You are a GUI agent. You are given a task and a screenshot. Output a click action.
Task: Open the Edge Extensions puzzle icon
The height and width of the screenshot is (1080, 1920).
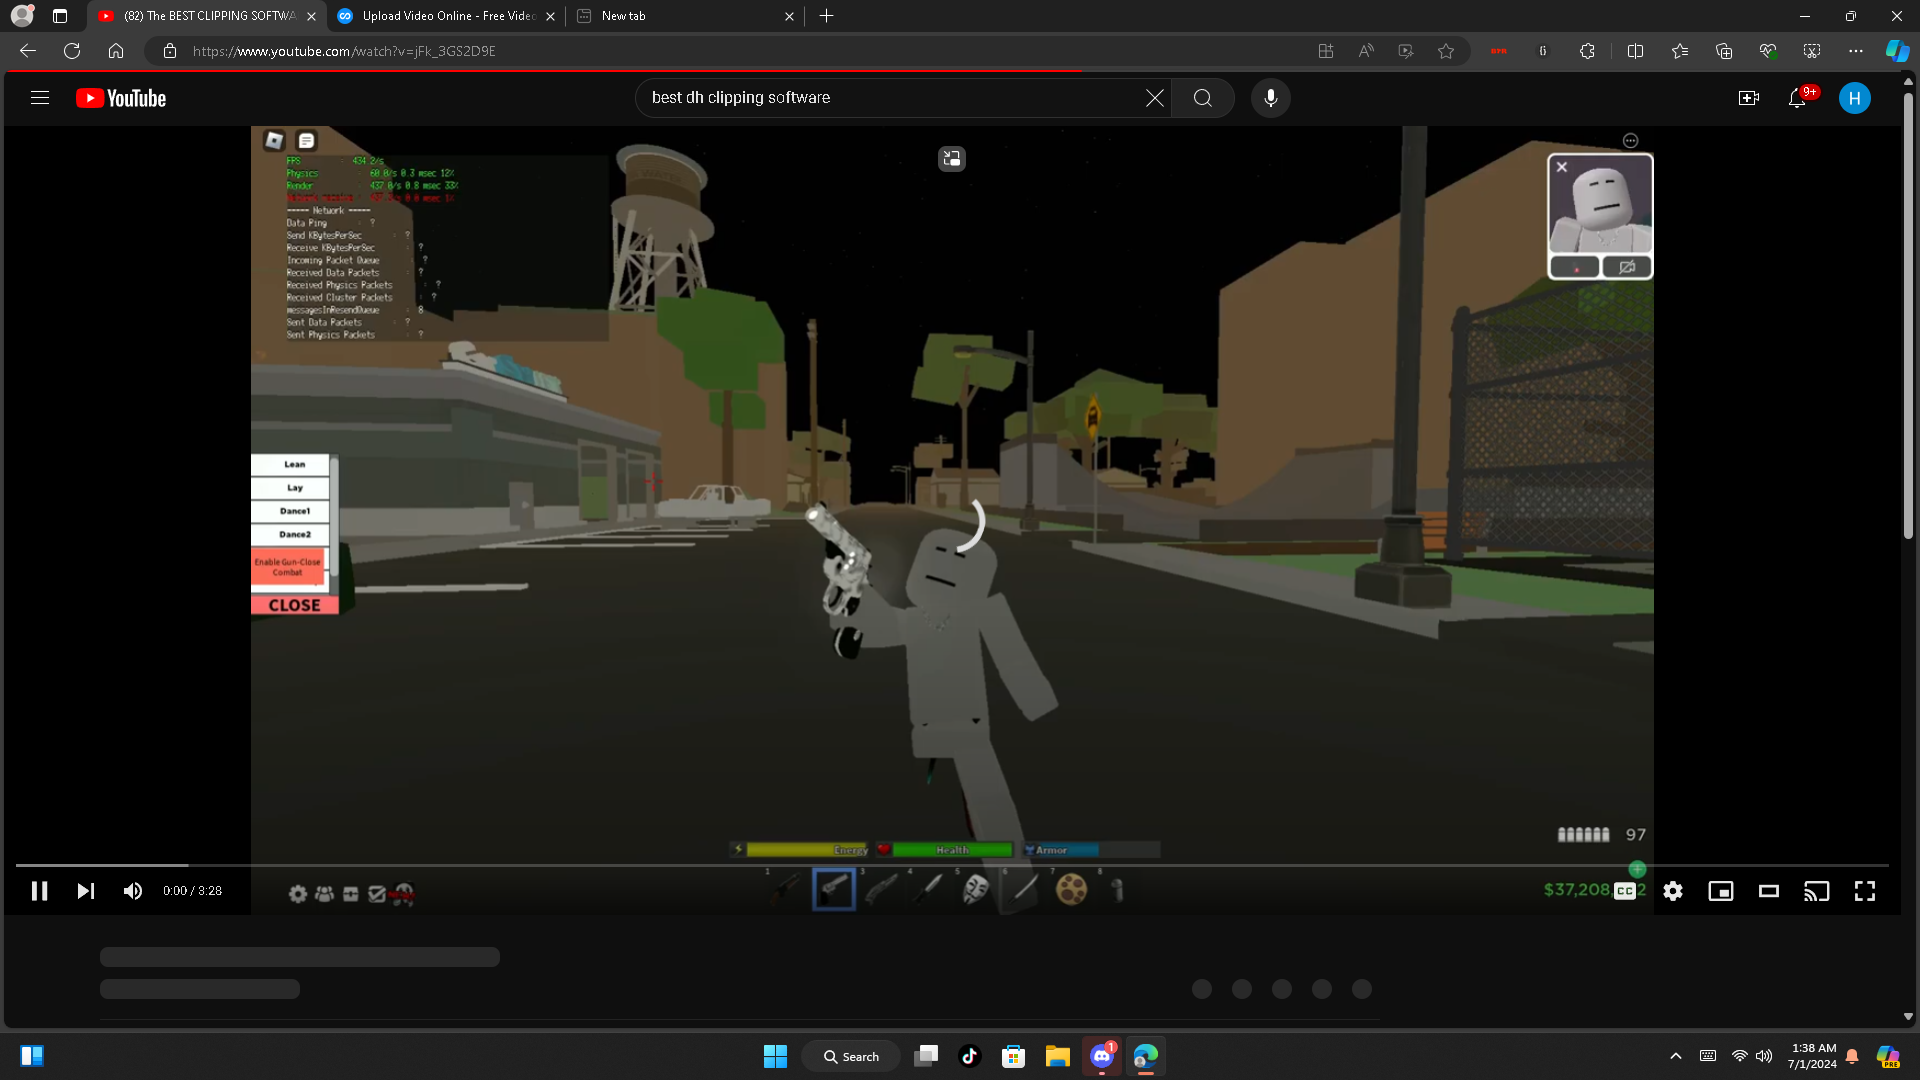[1587, 51]
